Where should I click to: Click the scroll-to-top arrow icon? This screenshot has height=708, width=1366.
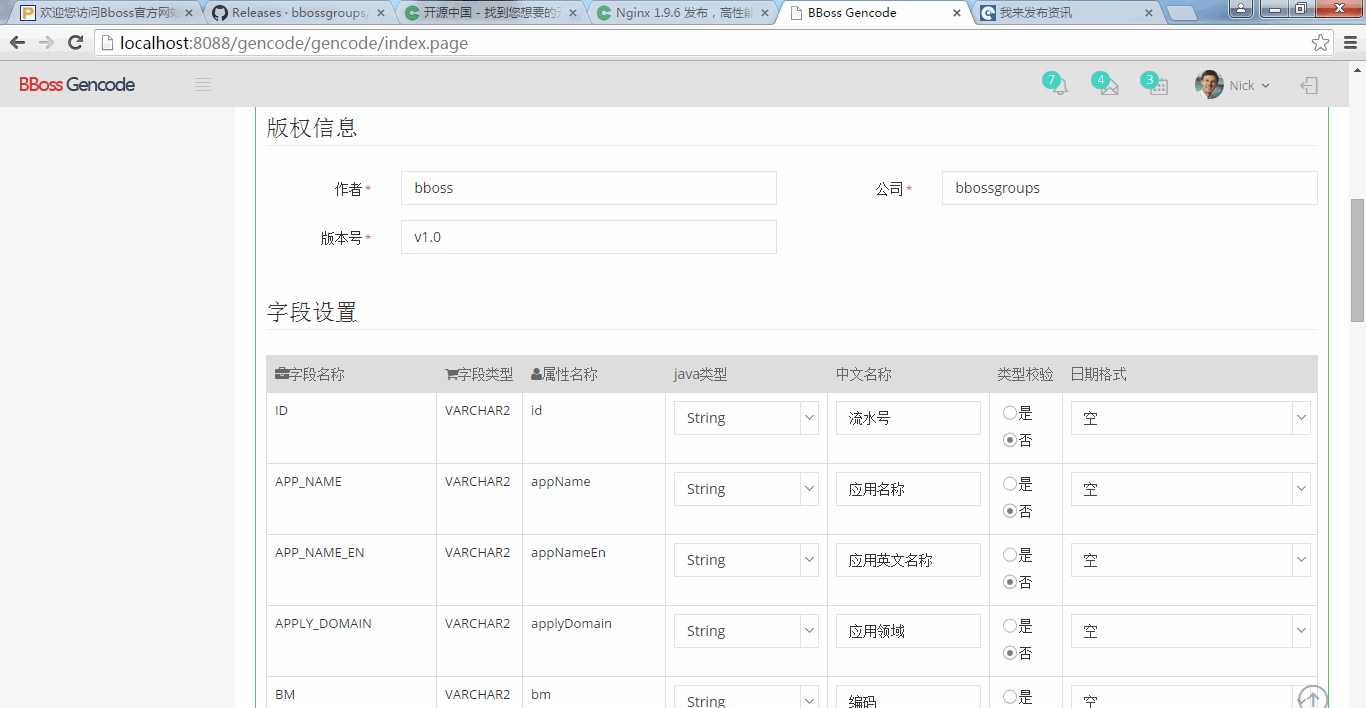(x=1312, y=697)
